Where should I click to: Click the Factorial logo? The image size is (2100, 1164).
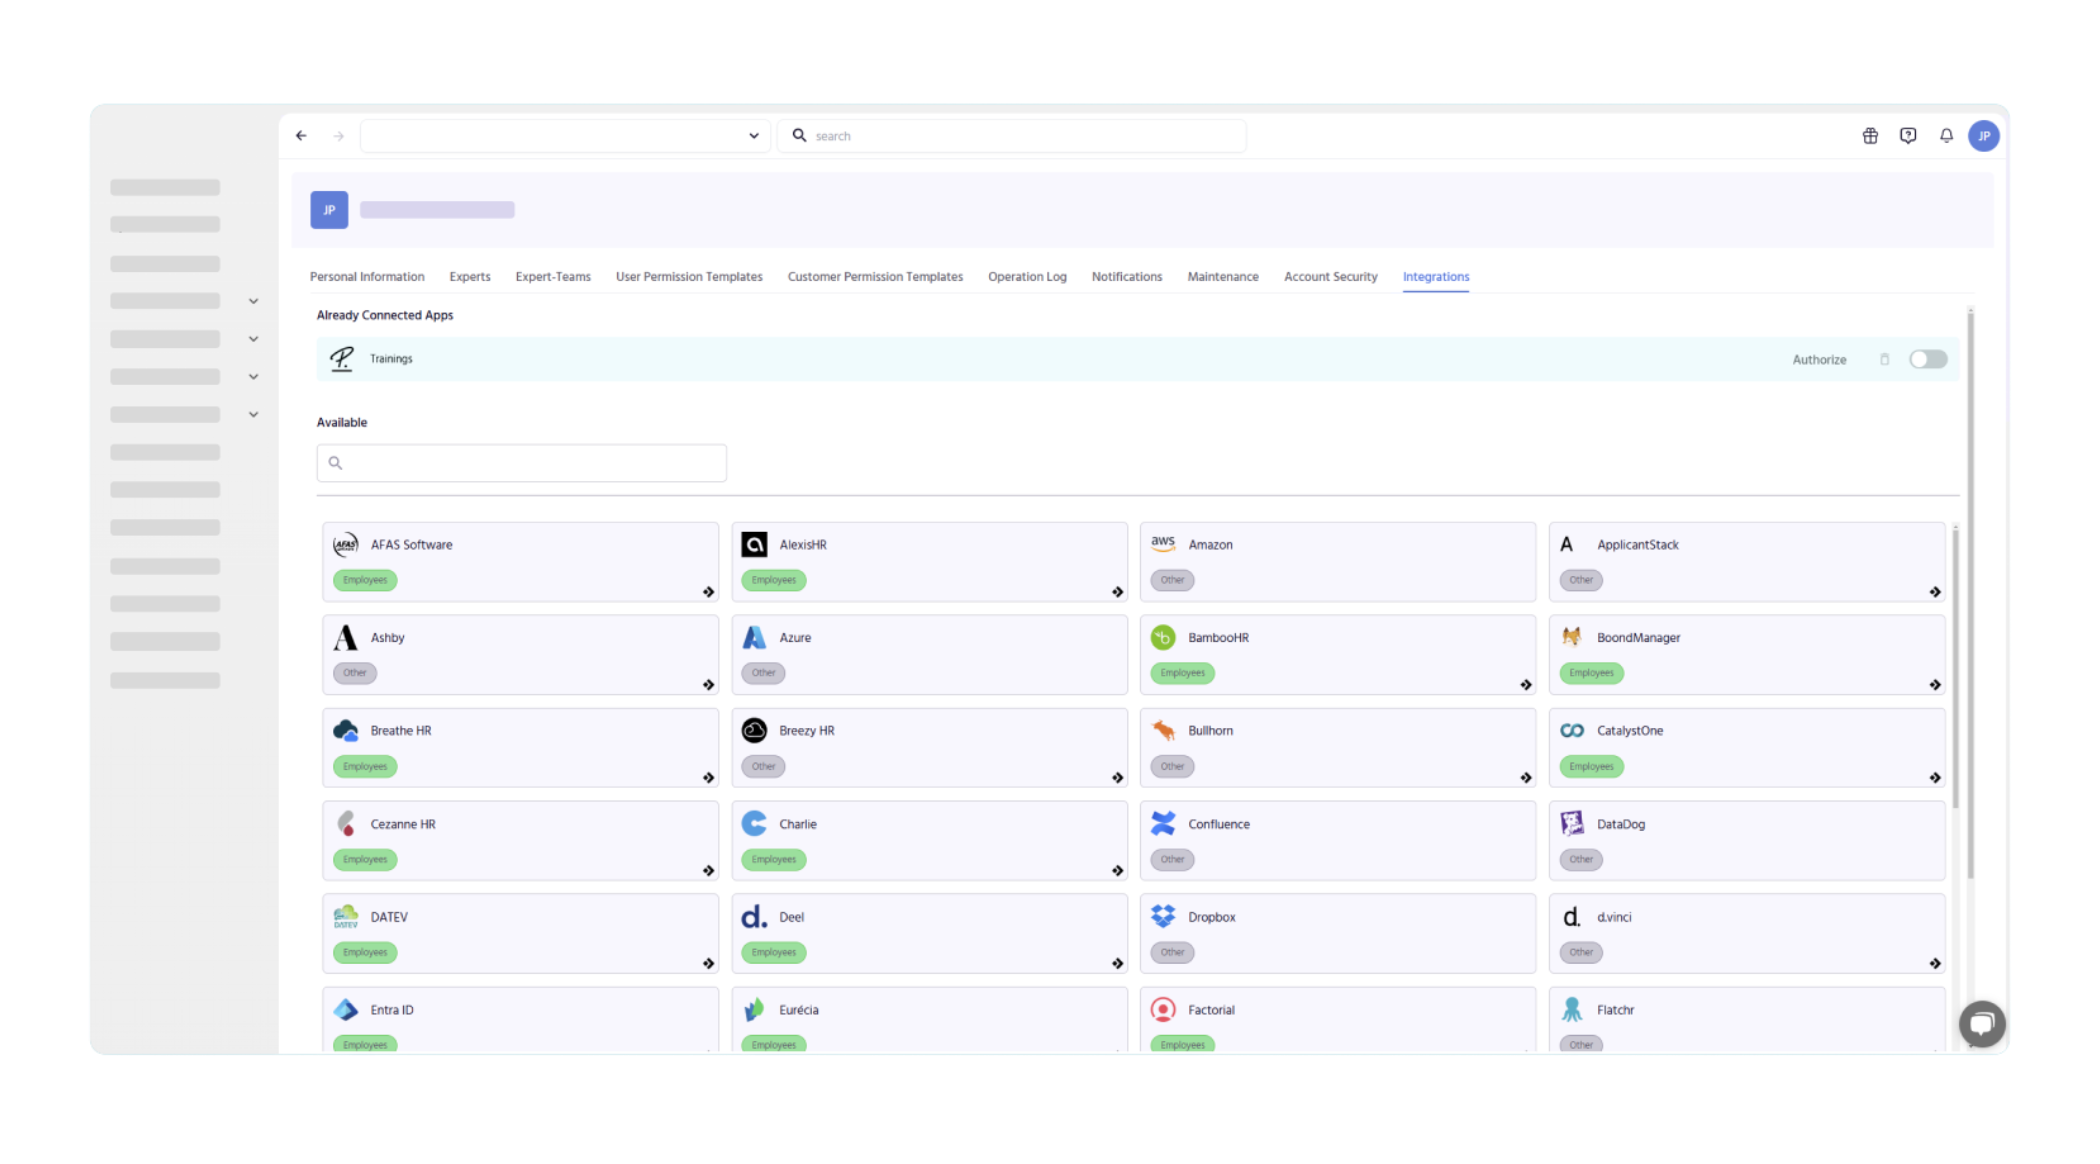(x=1163, y=1010)
